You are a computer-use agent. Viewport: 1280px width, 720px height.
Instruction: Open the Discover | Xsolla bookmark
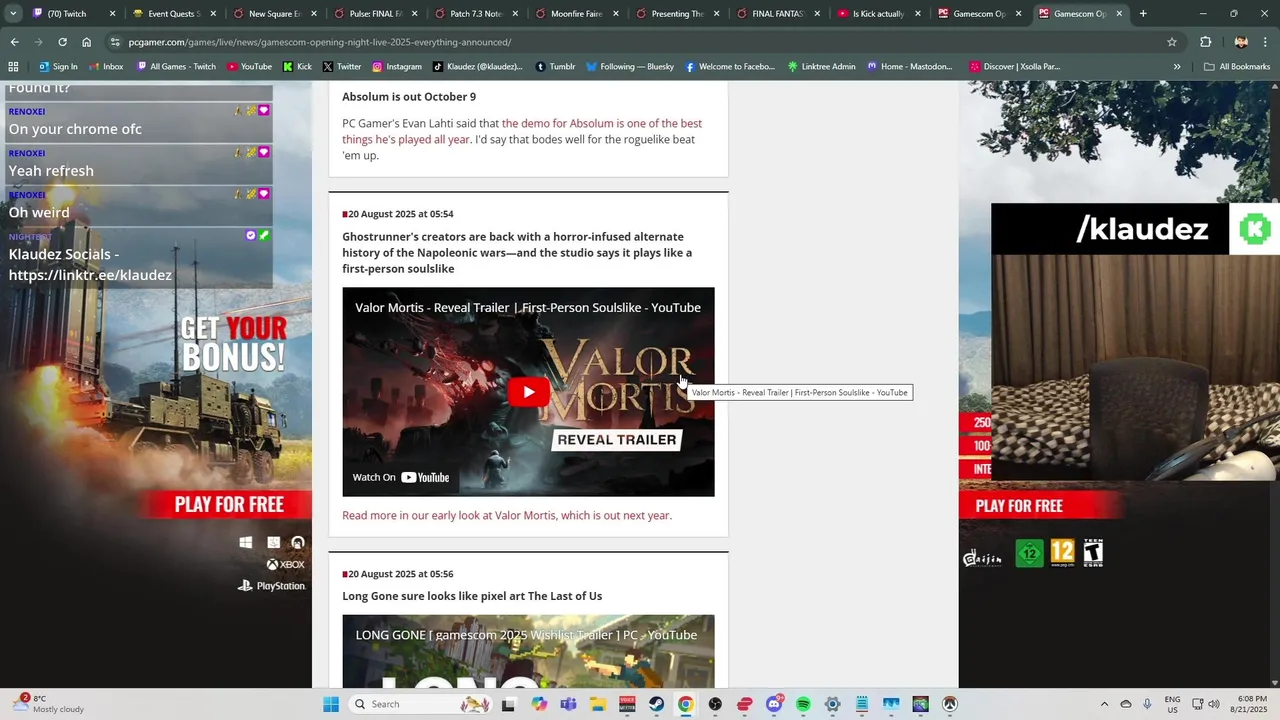pyautogui.click(x=1014, y=67)
